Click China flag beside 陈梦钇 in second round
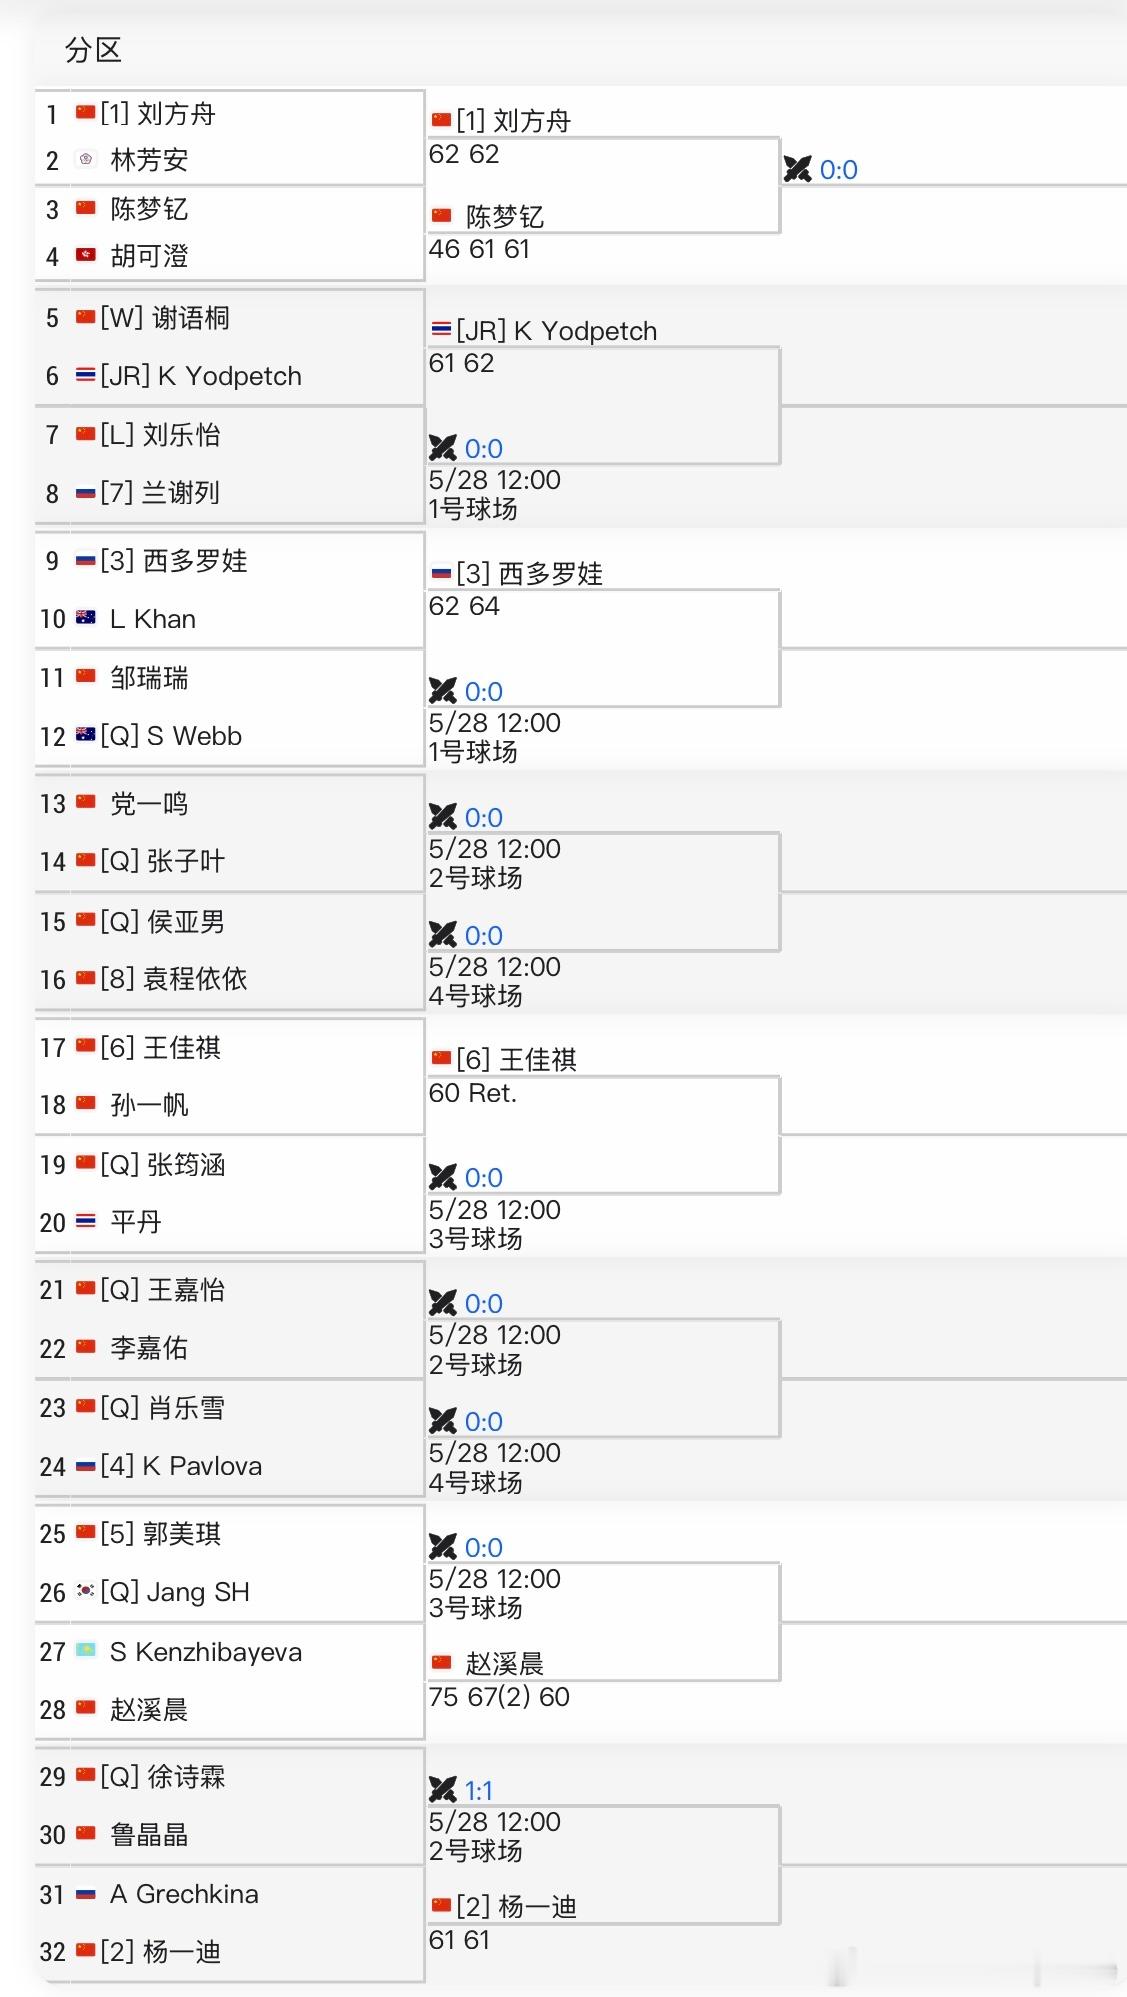Viewport: 1127px width, 1997px height. click(441, 216)
